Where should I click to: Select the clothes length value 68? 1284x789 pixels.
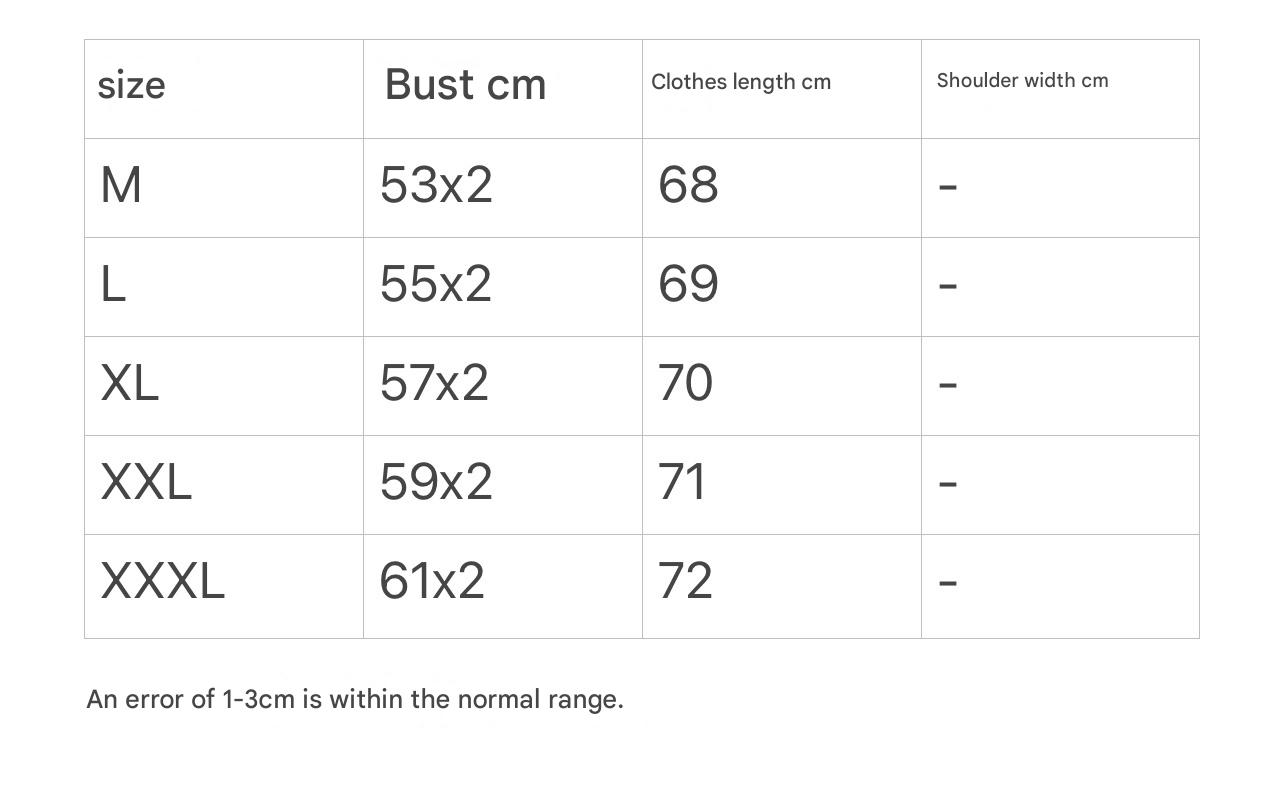[x=688, y=186]
